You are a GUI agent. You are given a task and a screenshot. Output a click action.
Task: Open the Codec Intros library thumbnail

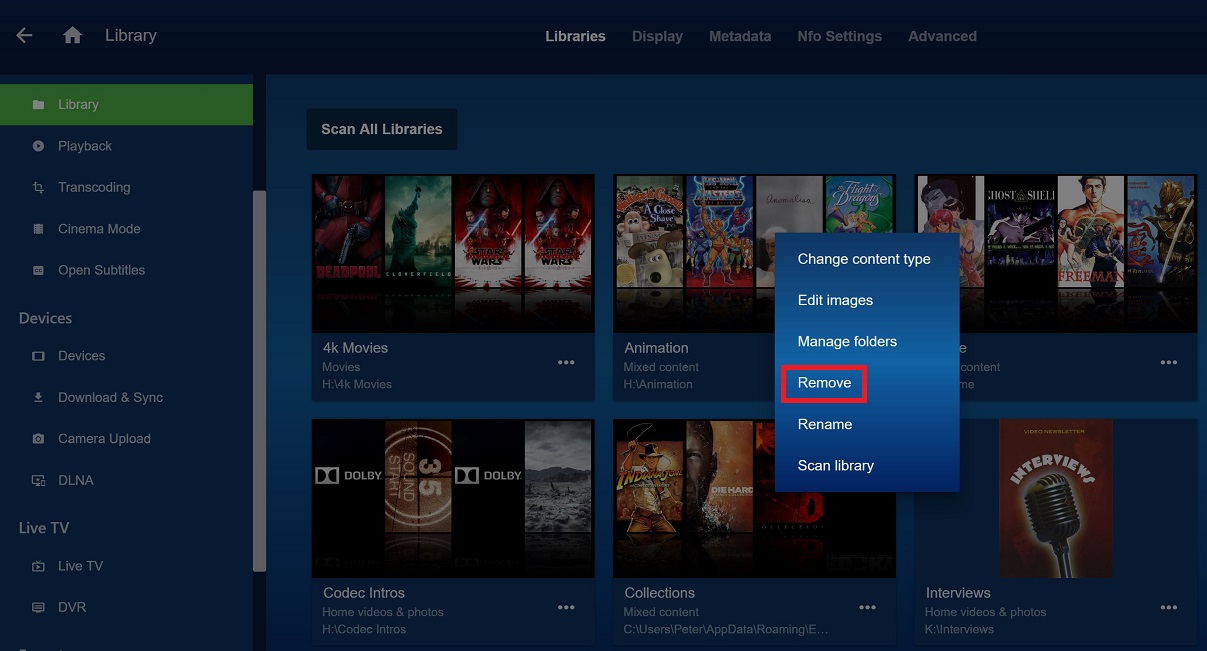[452, 497]
